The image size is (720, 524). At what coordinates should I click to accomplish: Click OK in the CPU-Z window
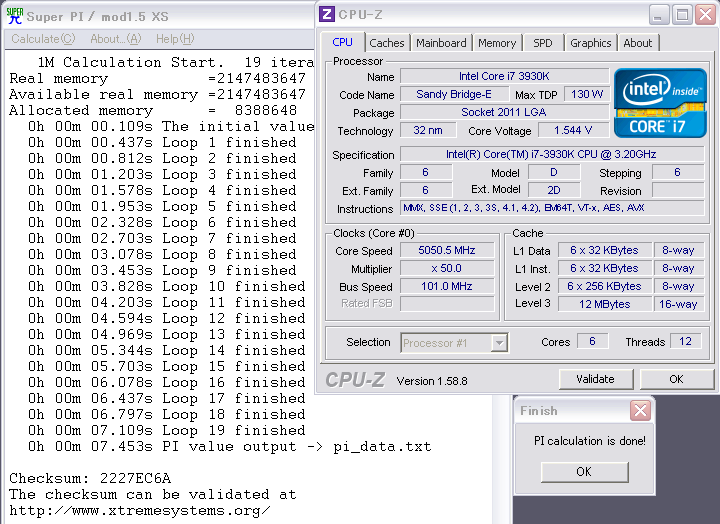[676, 379]
